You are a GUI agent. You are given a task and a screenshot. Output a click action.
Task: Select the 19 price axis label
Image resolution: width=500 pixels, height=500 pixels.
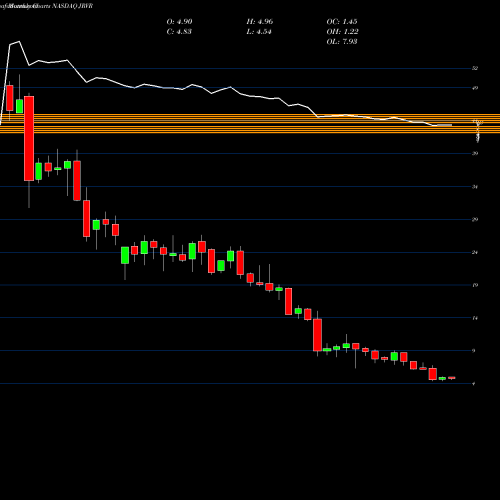[475, 285]
